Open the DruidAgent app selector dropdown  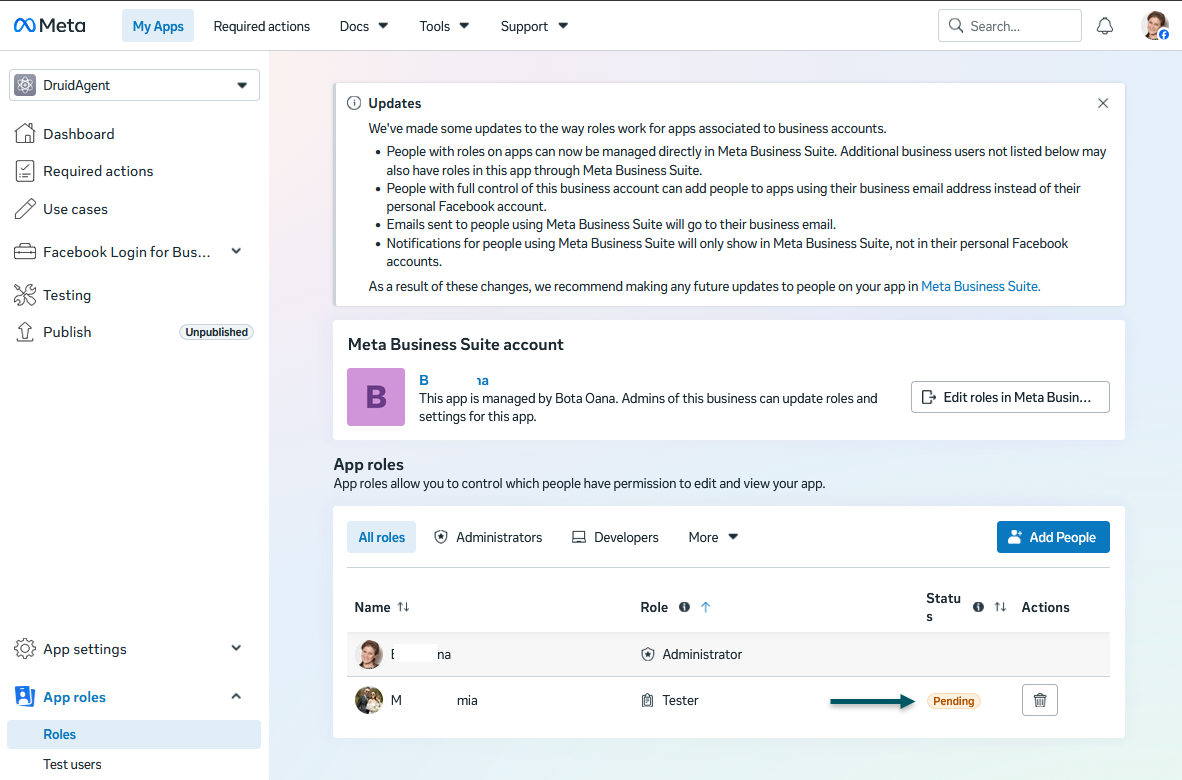coord(134,85)
